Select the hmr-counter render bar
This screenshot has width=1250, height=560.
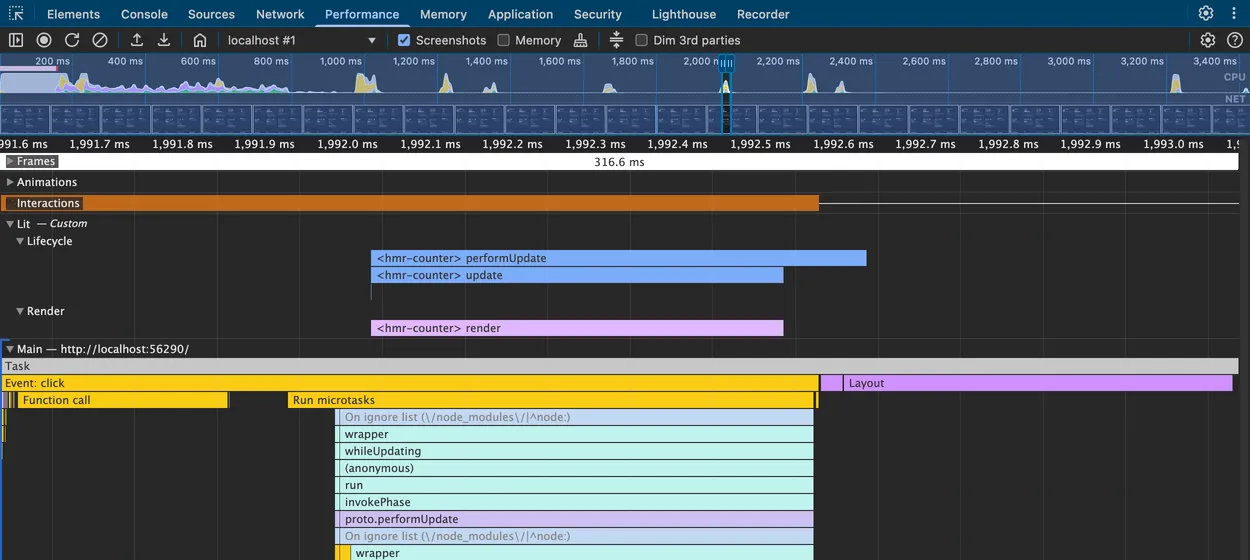coord(577,328)
